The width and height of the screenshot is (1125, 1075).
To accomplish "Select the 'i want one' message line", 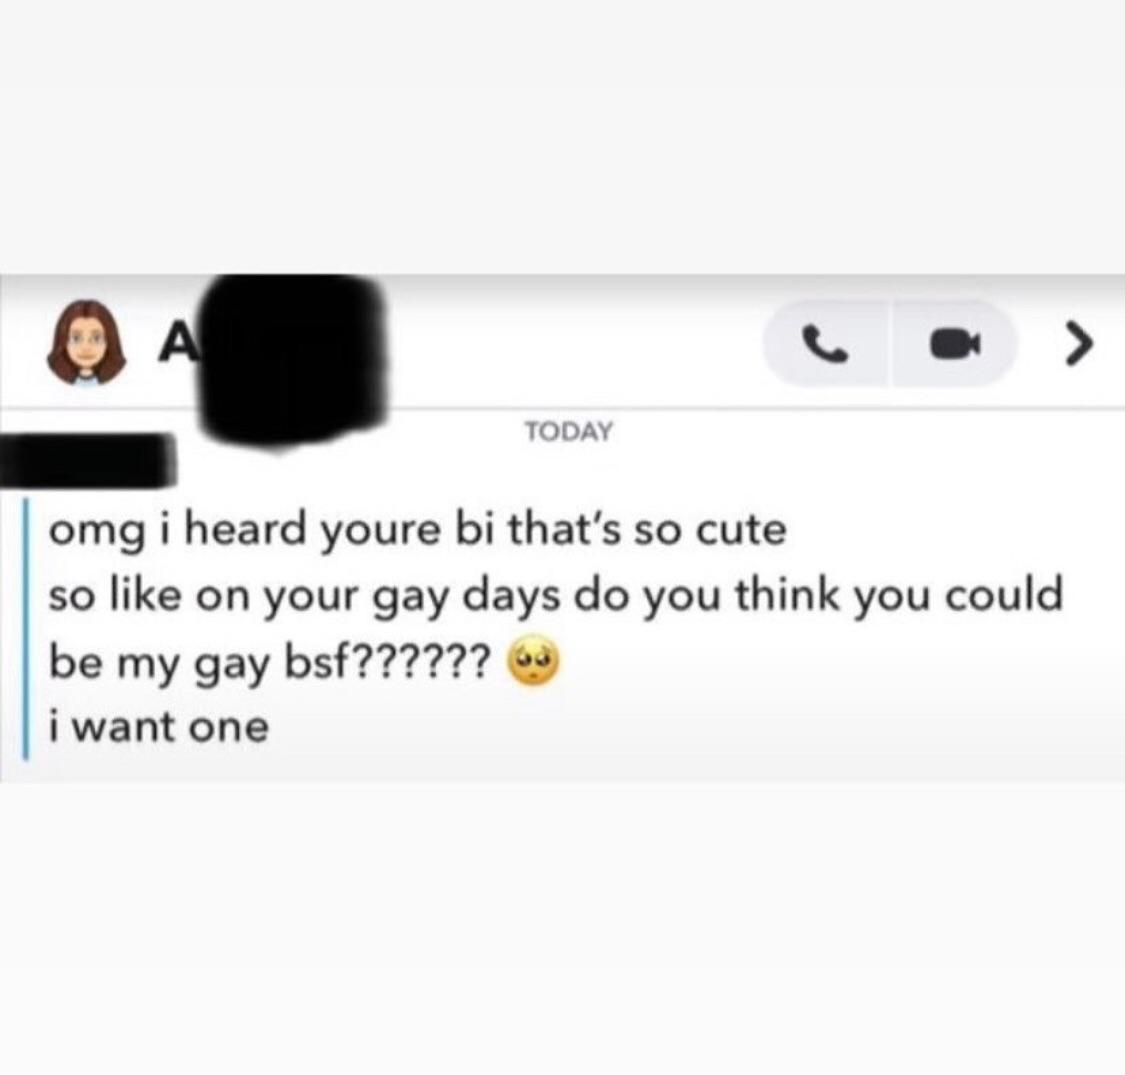I will pos(159,726).
